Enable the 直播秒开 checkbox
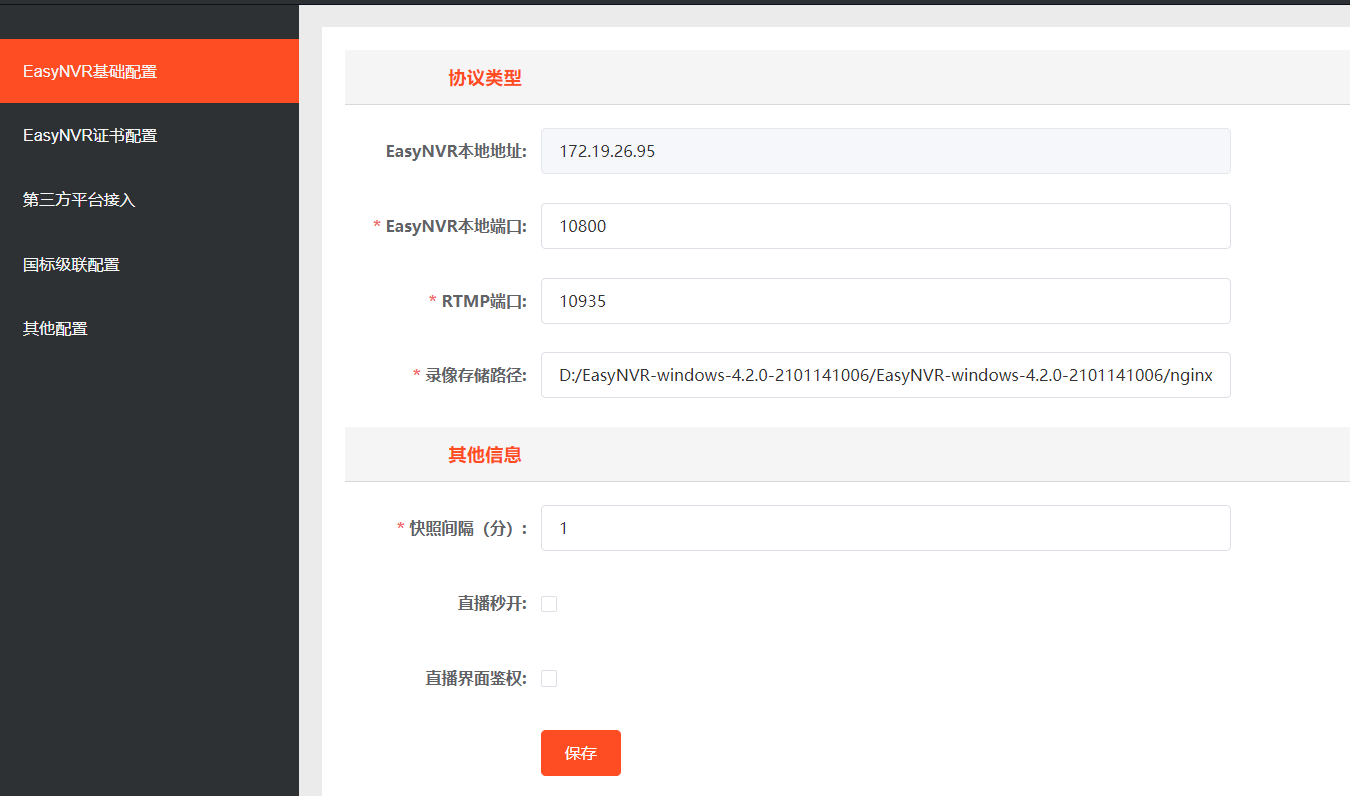The width and height of the screenshot is (1350, 796). [x=549, y=604]
